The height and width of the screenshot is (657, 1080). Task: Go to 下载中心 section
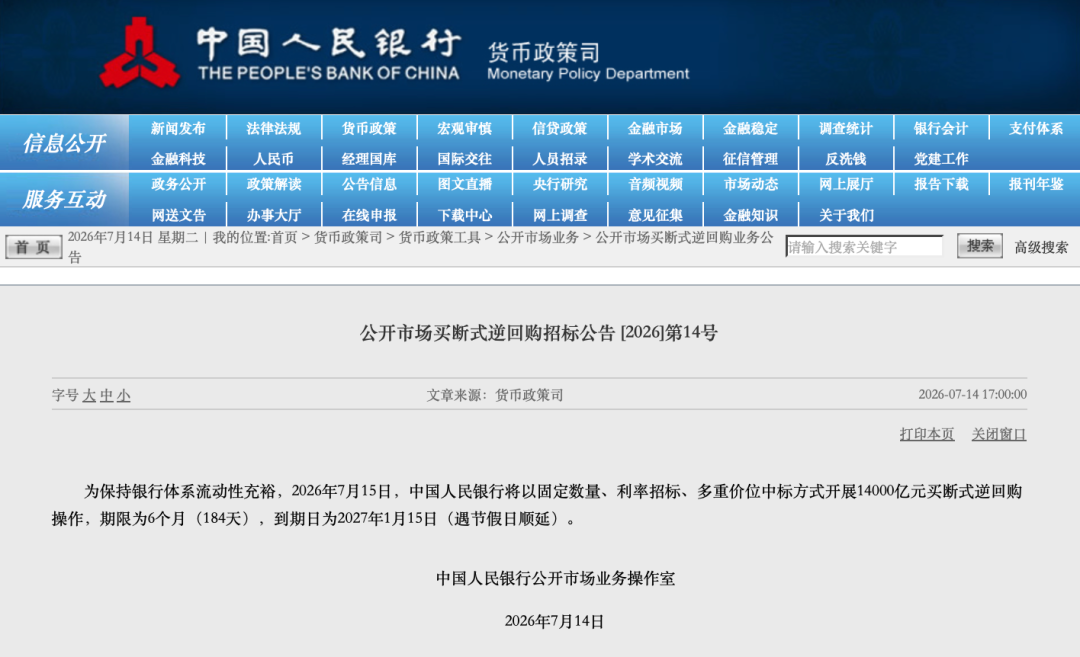(x=464, y=216)
